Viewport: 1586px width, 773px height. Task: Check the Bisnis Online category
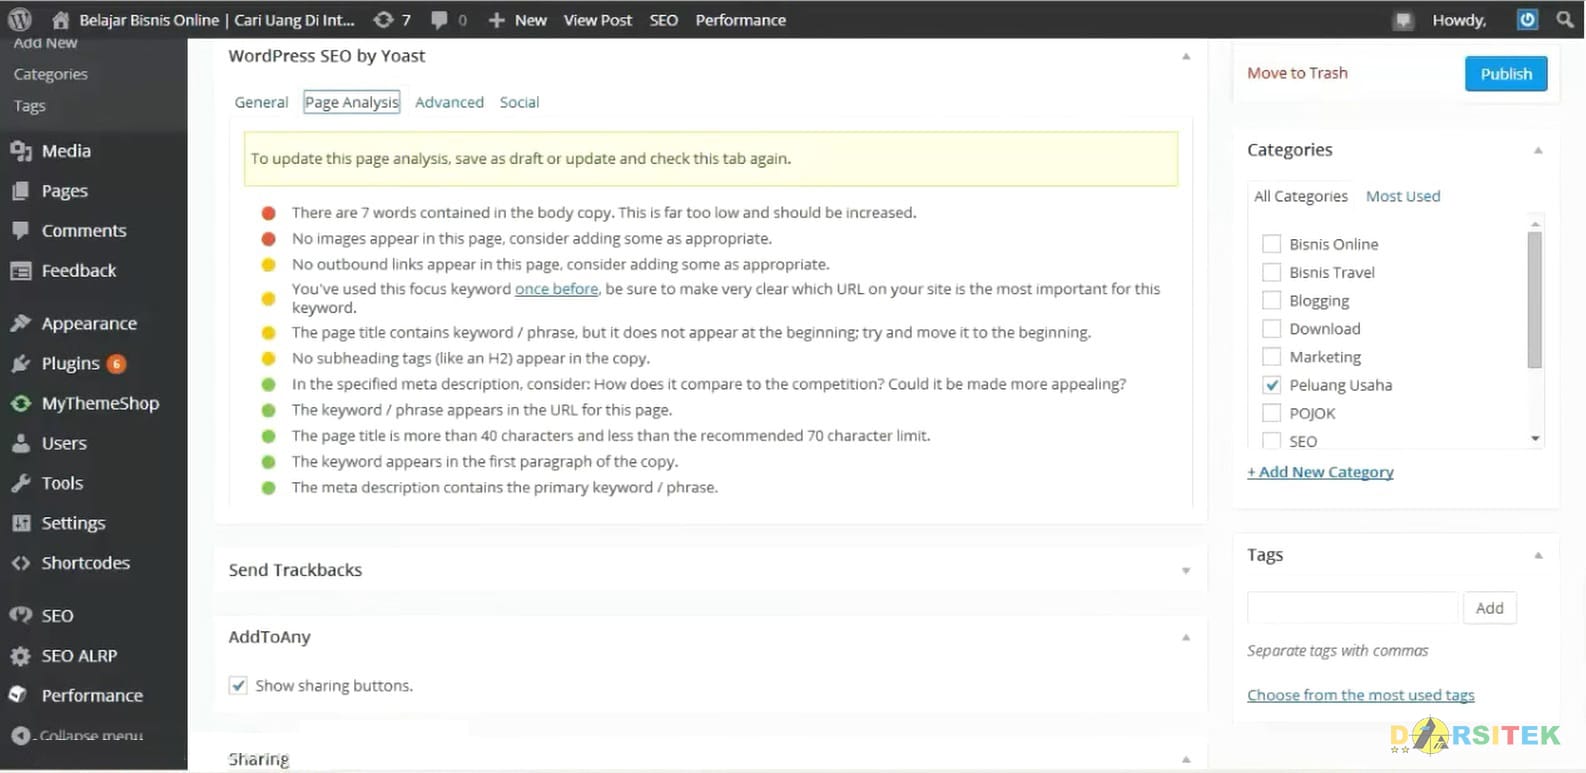1271,244
